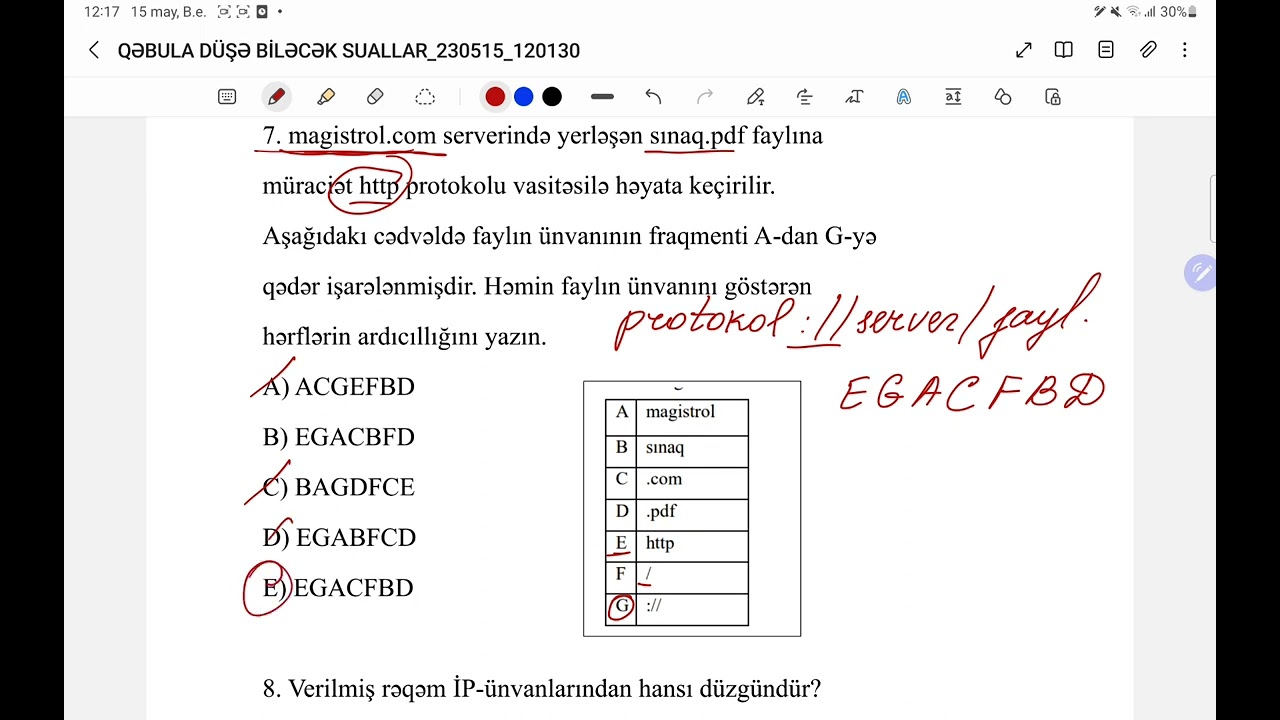Screen dimensions: 1280x720
Task: Click the battery 30% status indicator
Action: 1176,12
